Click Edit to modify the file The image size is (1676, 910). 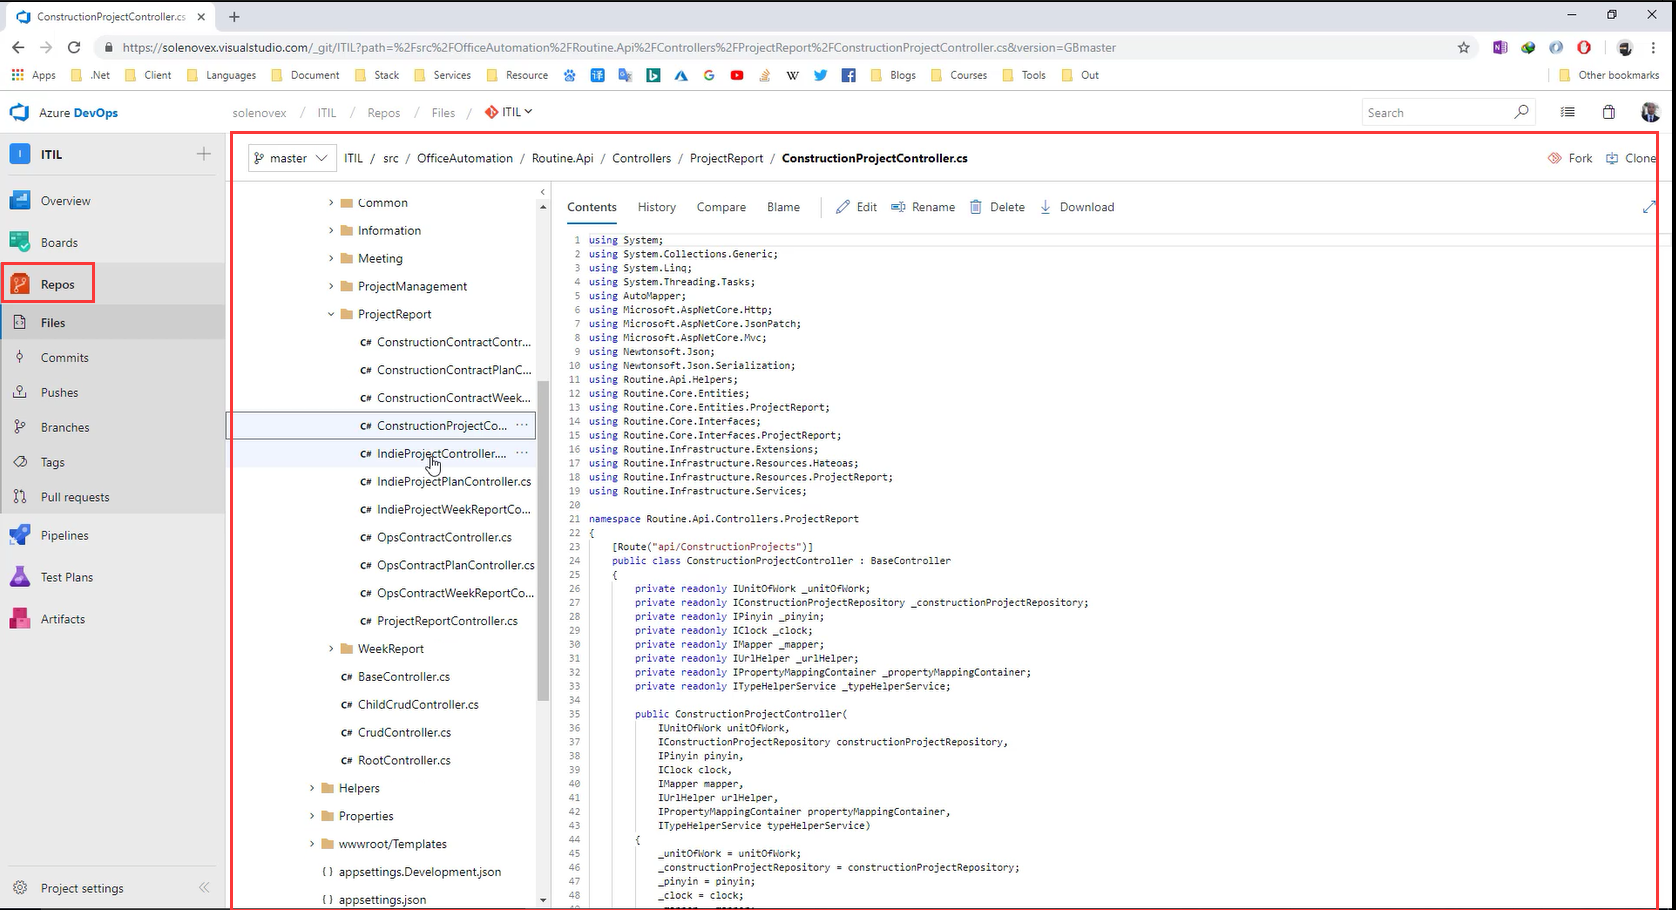click(x=856, y=207)
